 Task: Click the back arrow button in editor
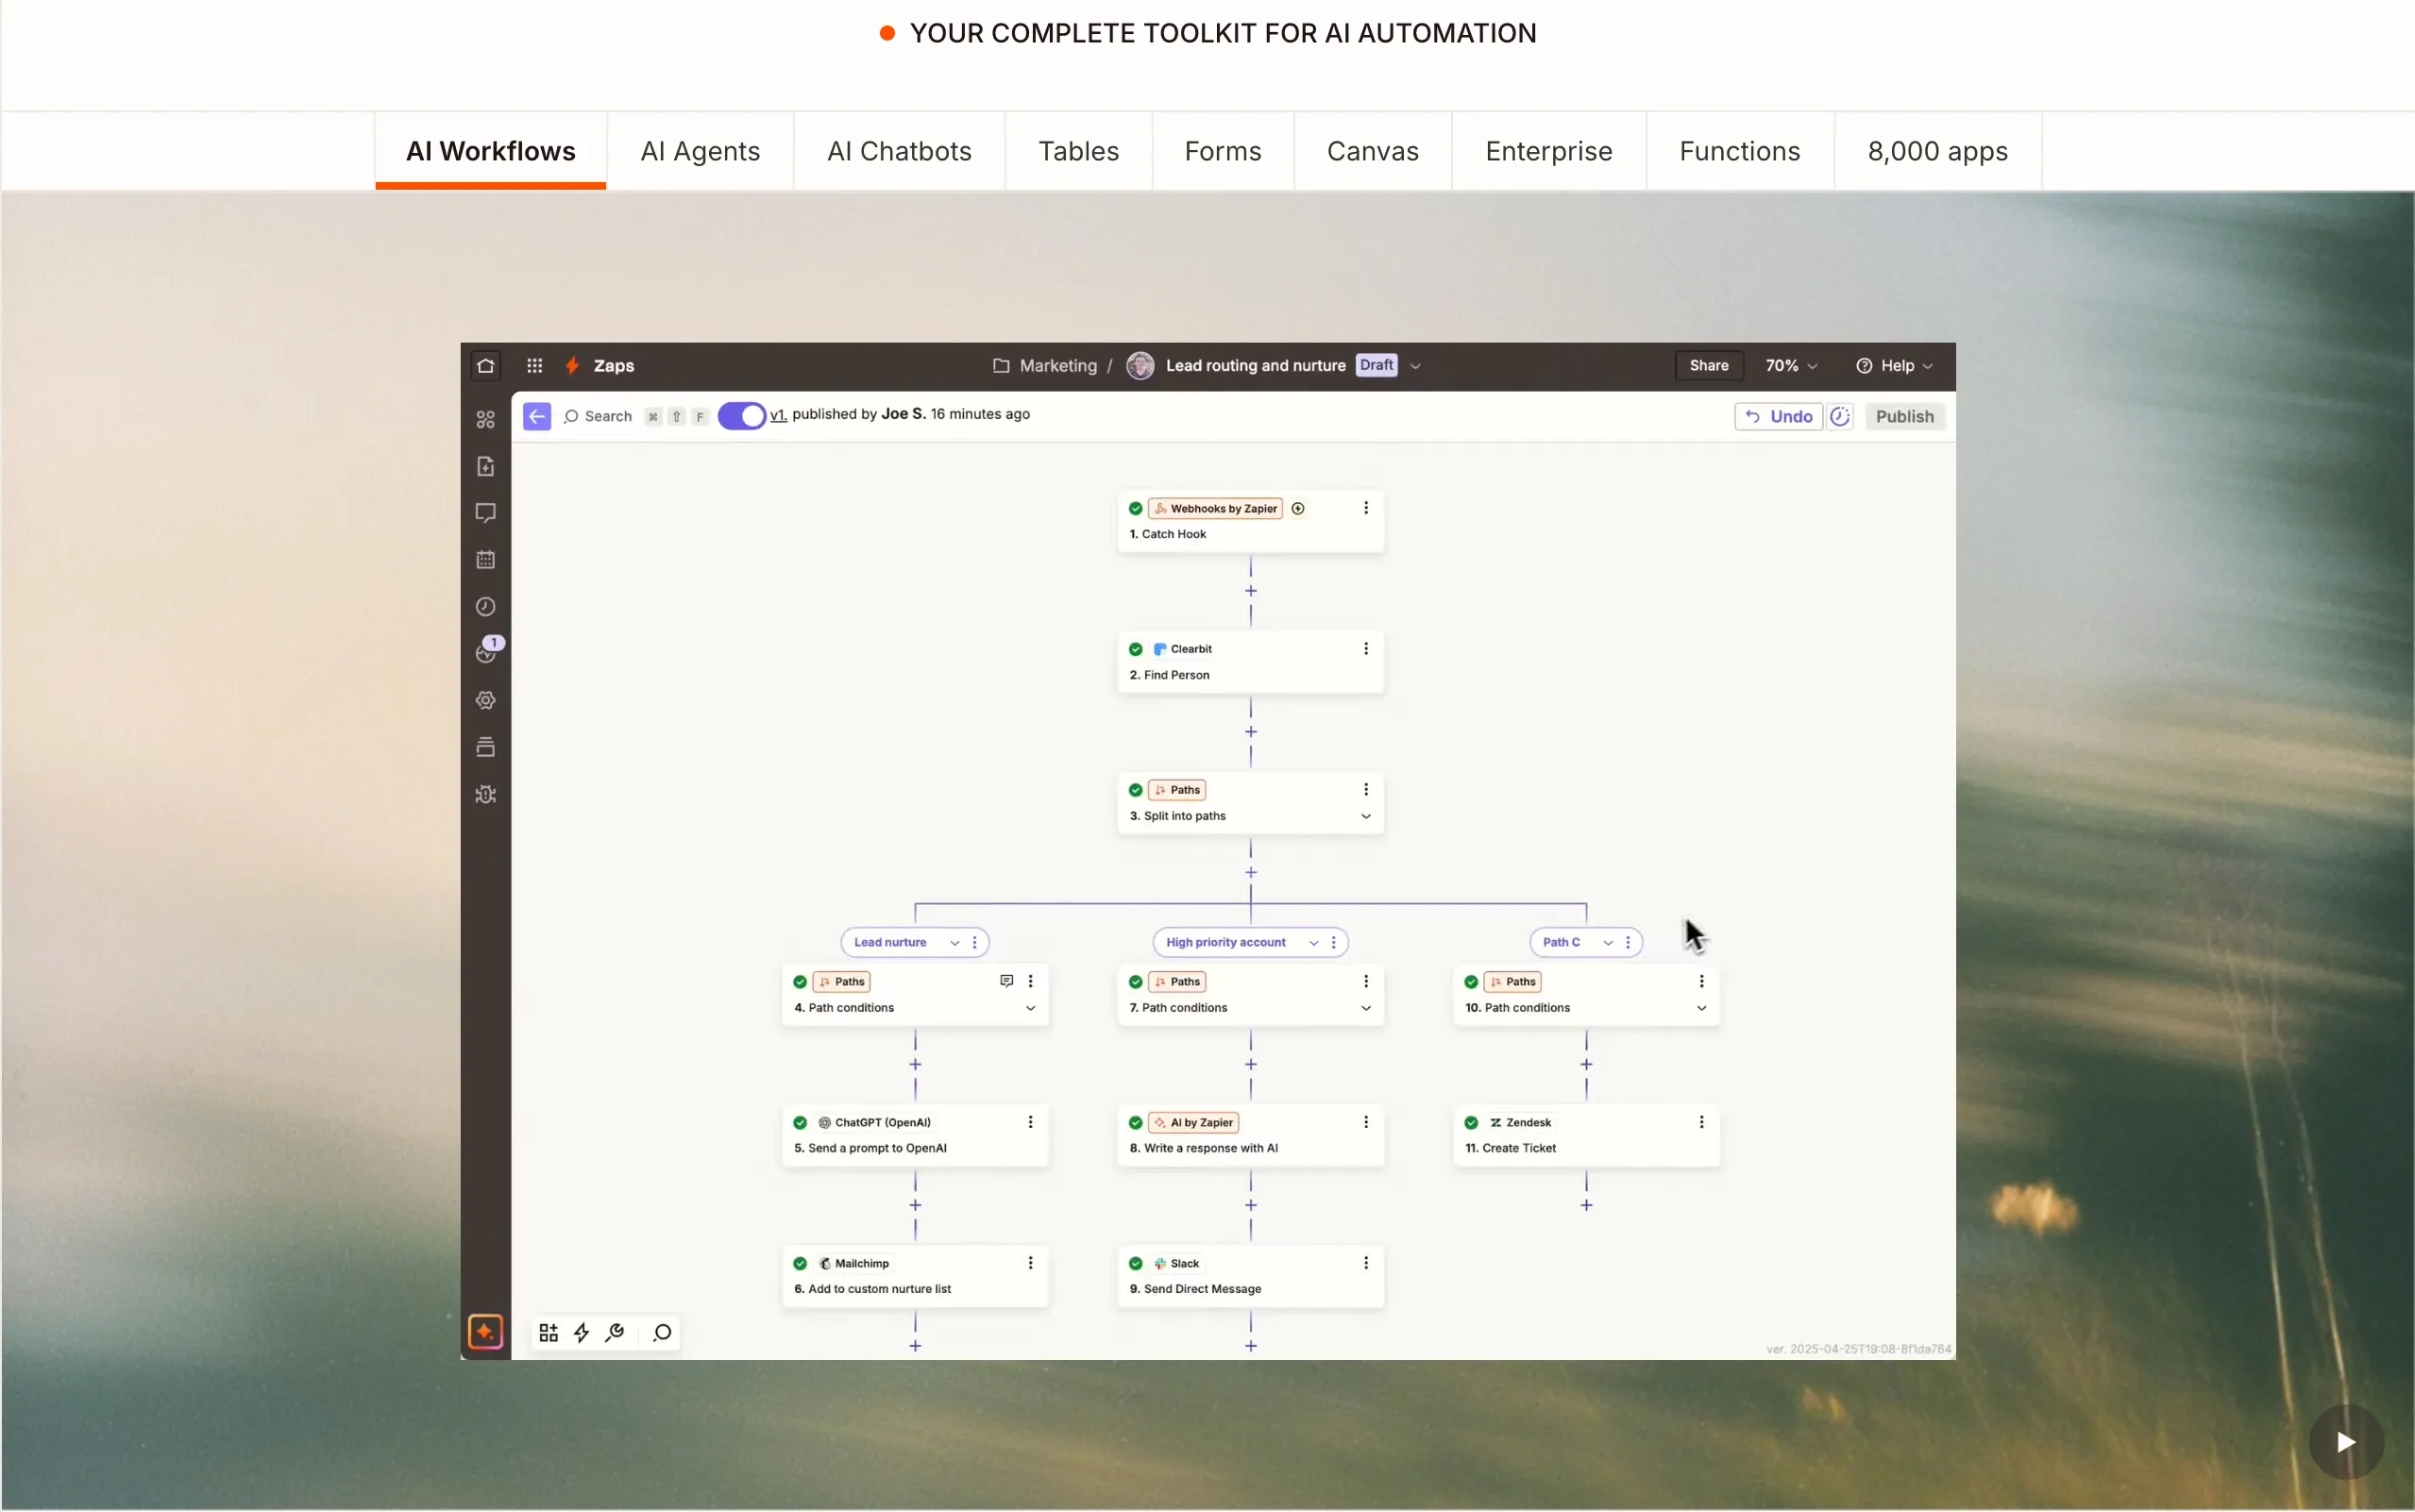(x=536, y=416)
